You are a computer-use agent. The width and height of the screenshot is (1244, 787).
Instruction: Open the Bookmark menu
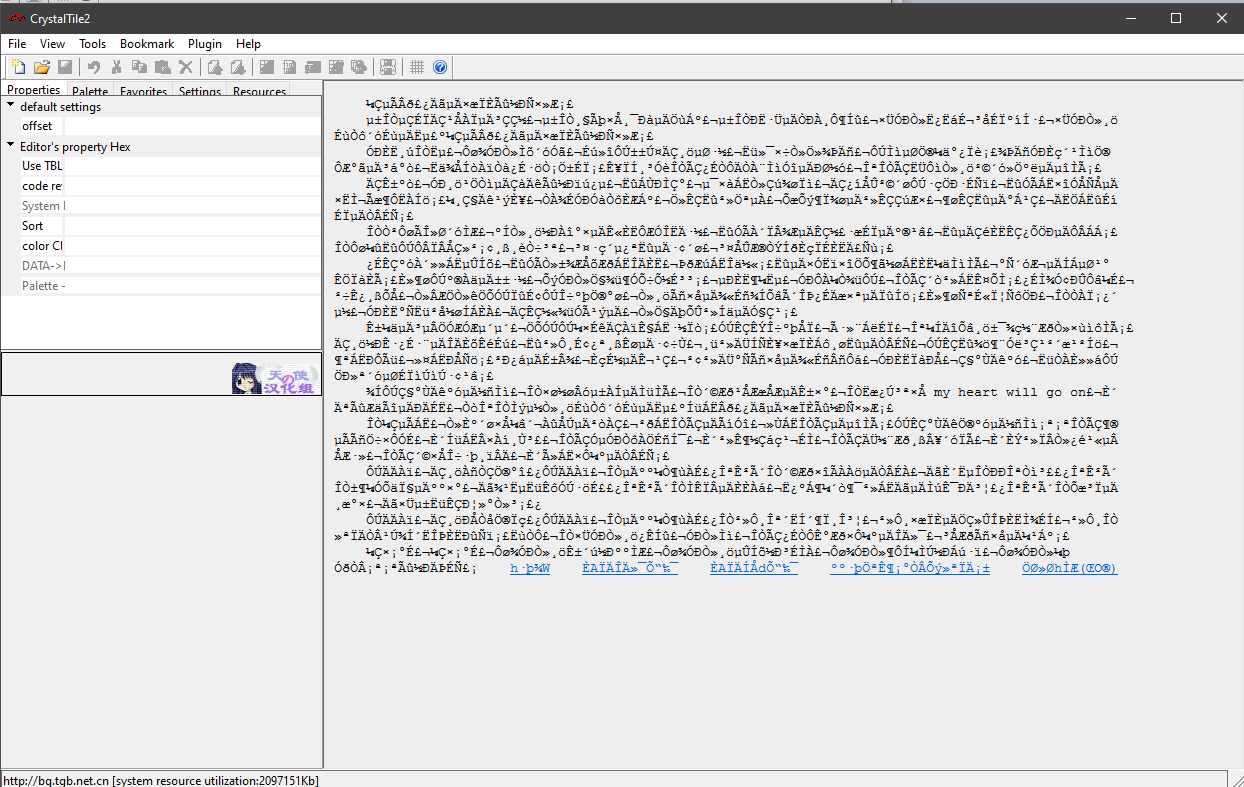(x=147, y=44)
